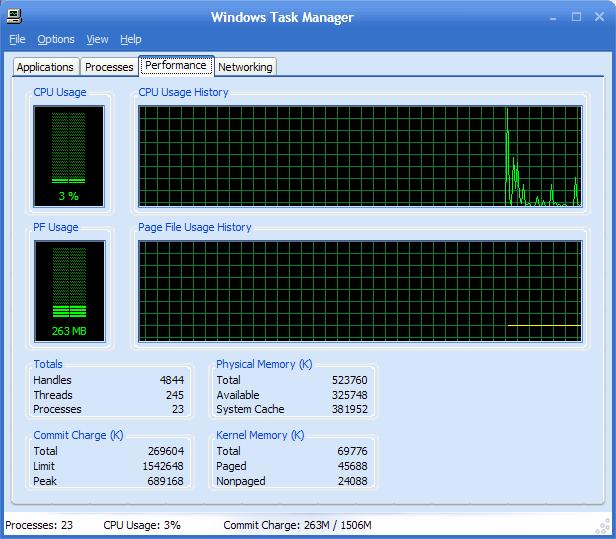Click the 'Kernel Memory (K)' group heading
616x539 pixels.
260,435
